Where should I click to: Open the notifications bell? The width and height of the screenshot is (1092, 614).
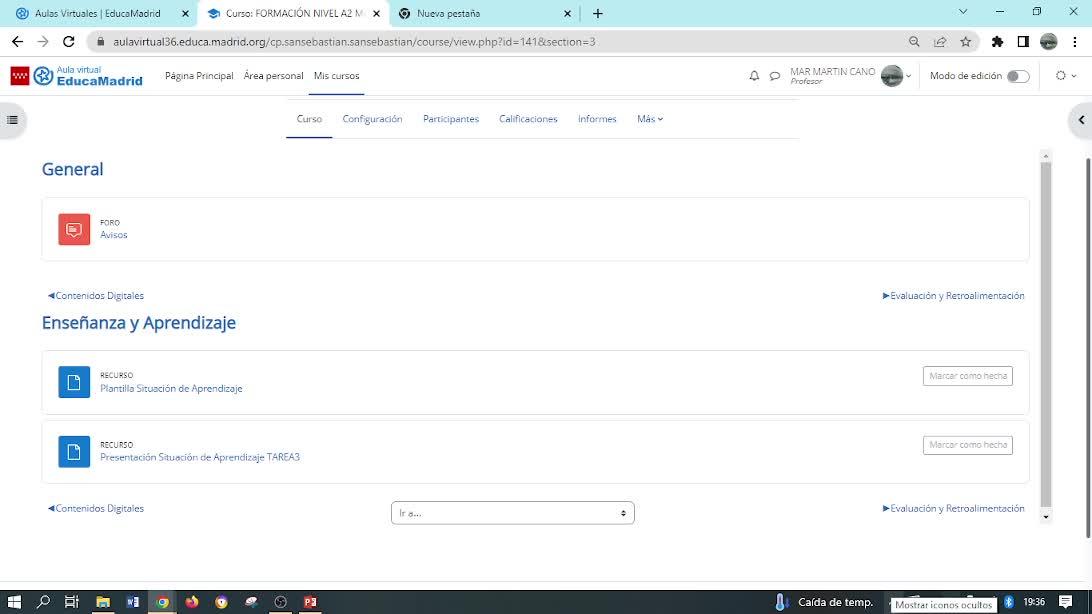(x=754, y=76)
